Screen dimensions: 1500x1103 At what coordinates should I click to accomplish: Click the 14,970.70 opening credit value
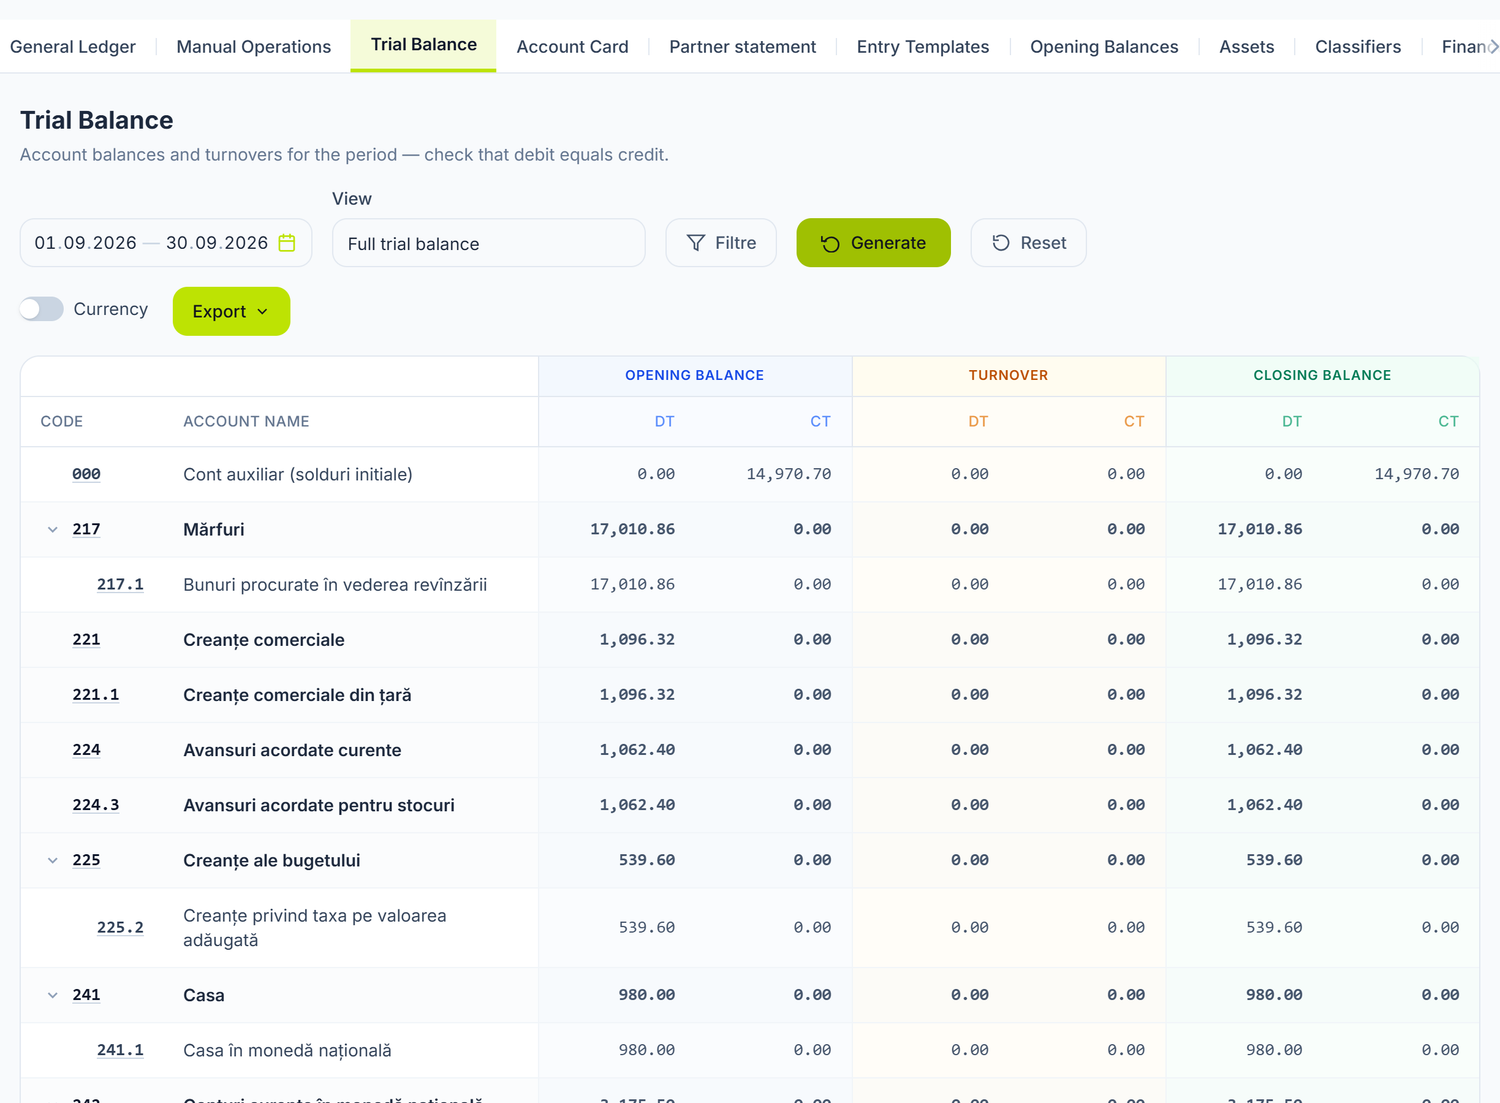789,474
